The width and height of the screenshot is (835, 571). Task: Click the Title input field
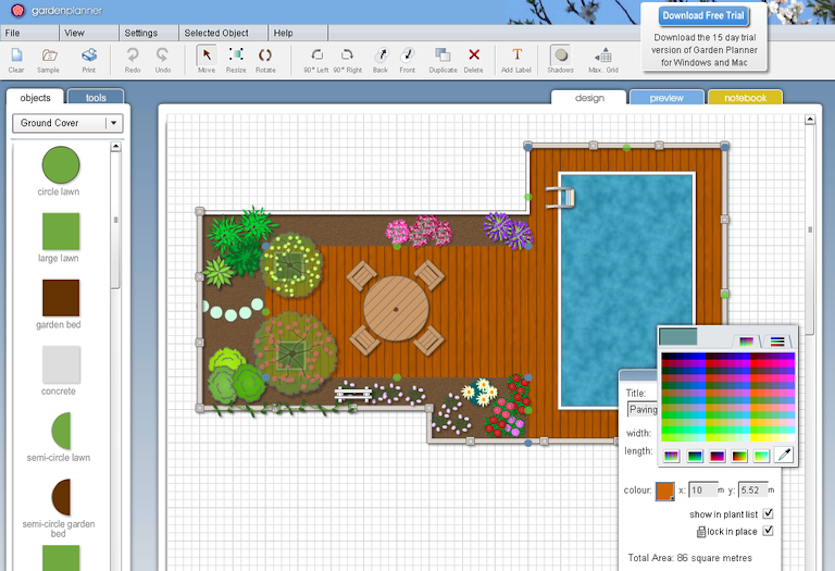click(x=643, y=409)
